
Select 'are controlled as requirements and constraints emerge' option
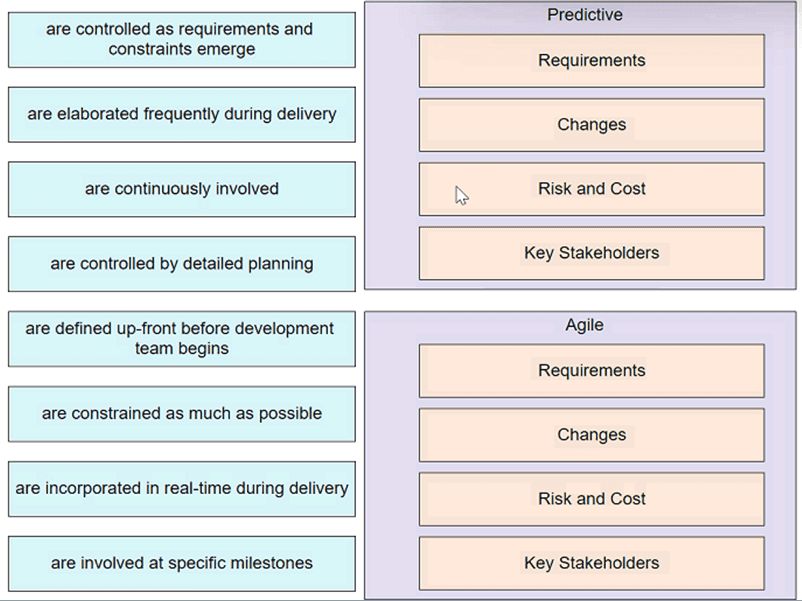181,40
